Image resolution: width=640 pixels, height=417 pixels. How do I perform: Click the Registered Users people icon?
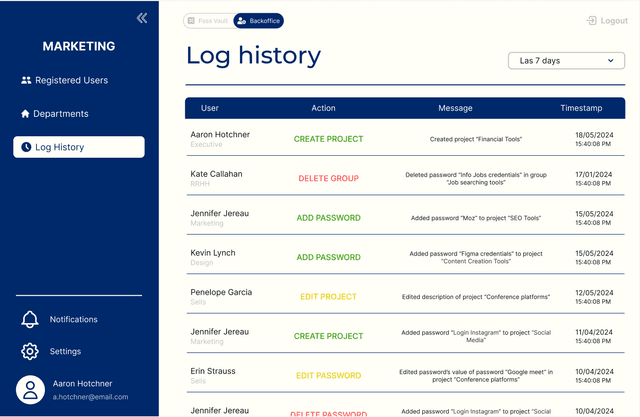[26, 80]
